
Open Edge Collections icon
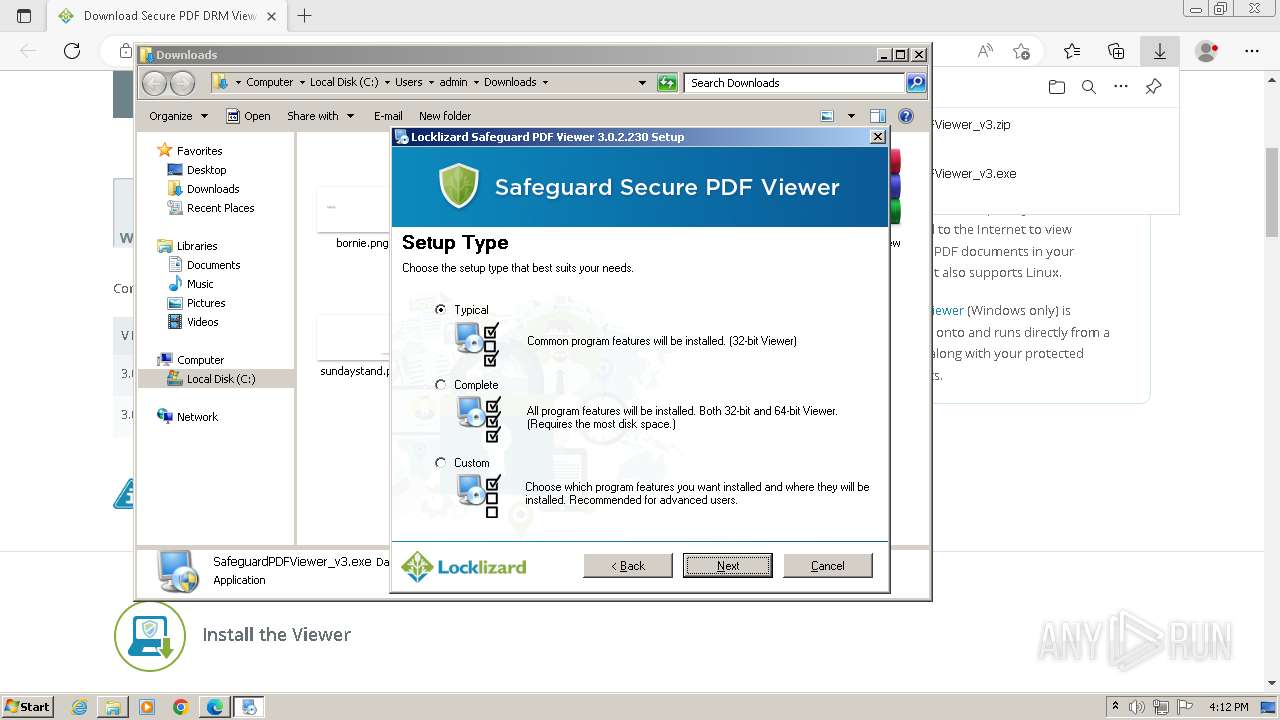[x=1116, y=51]
